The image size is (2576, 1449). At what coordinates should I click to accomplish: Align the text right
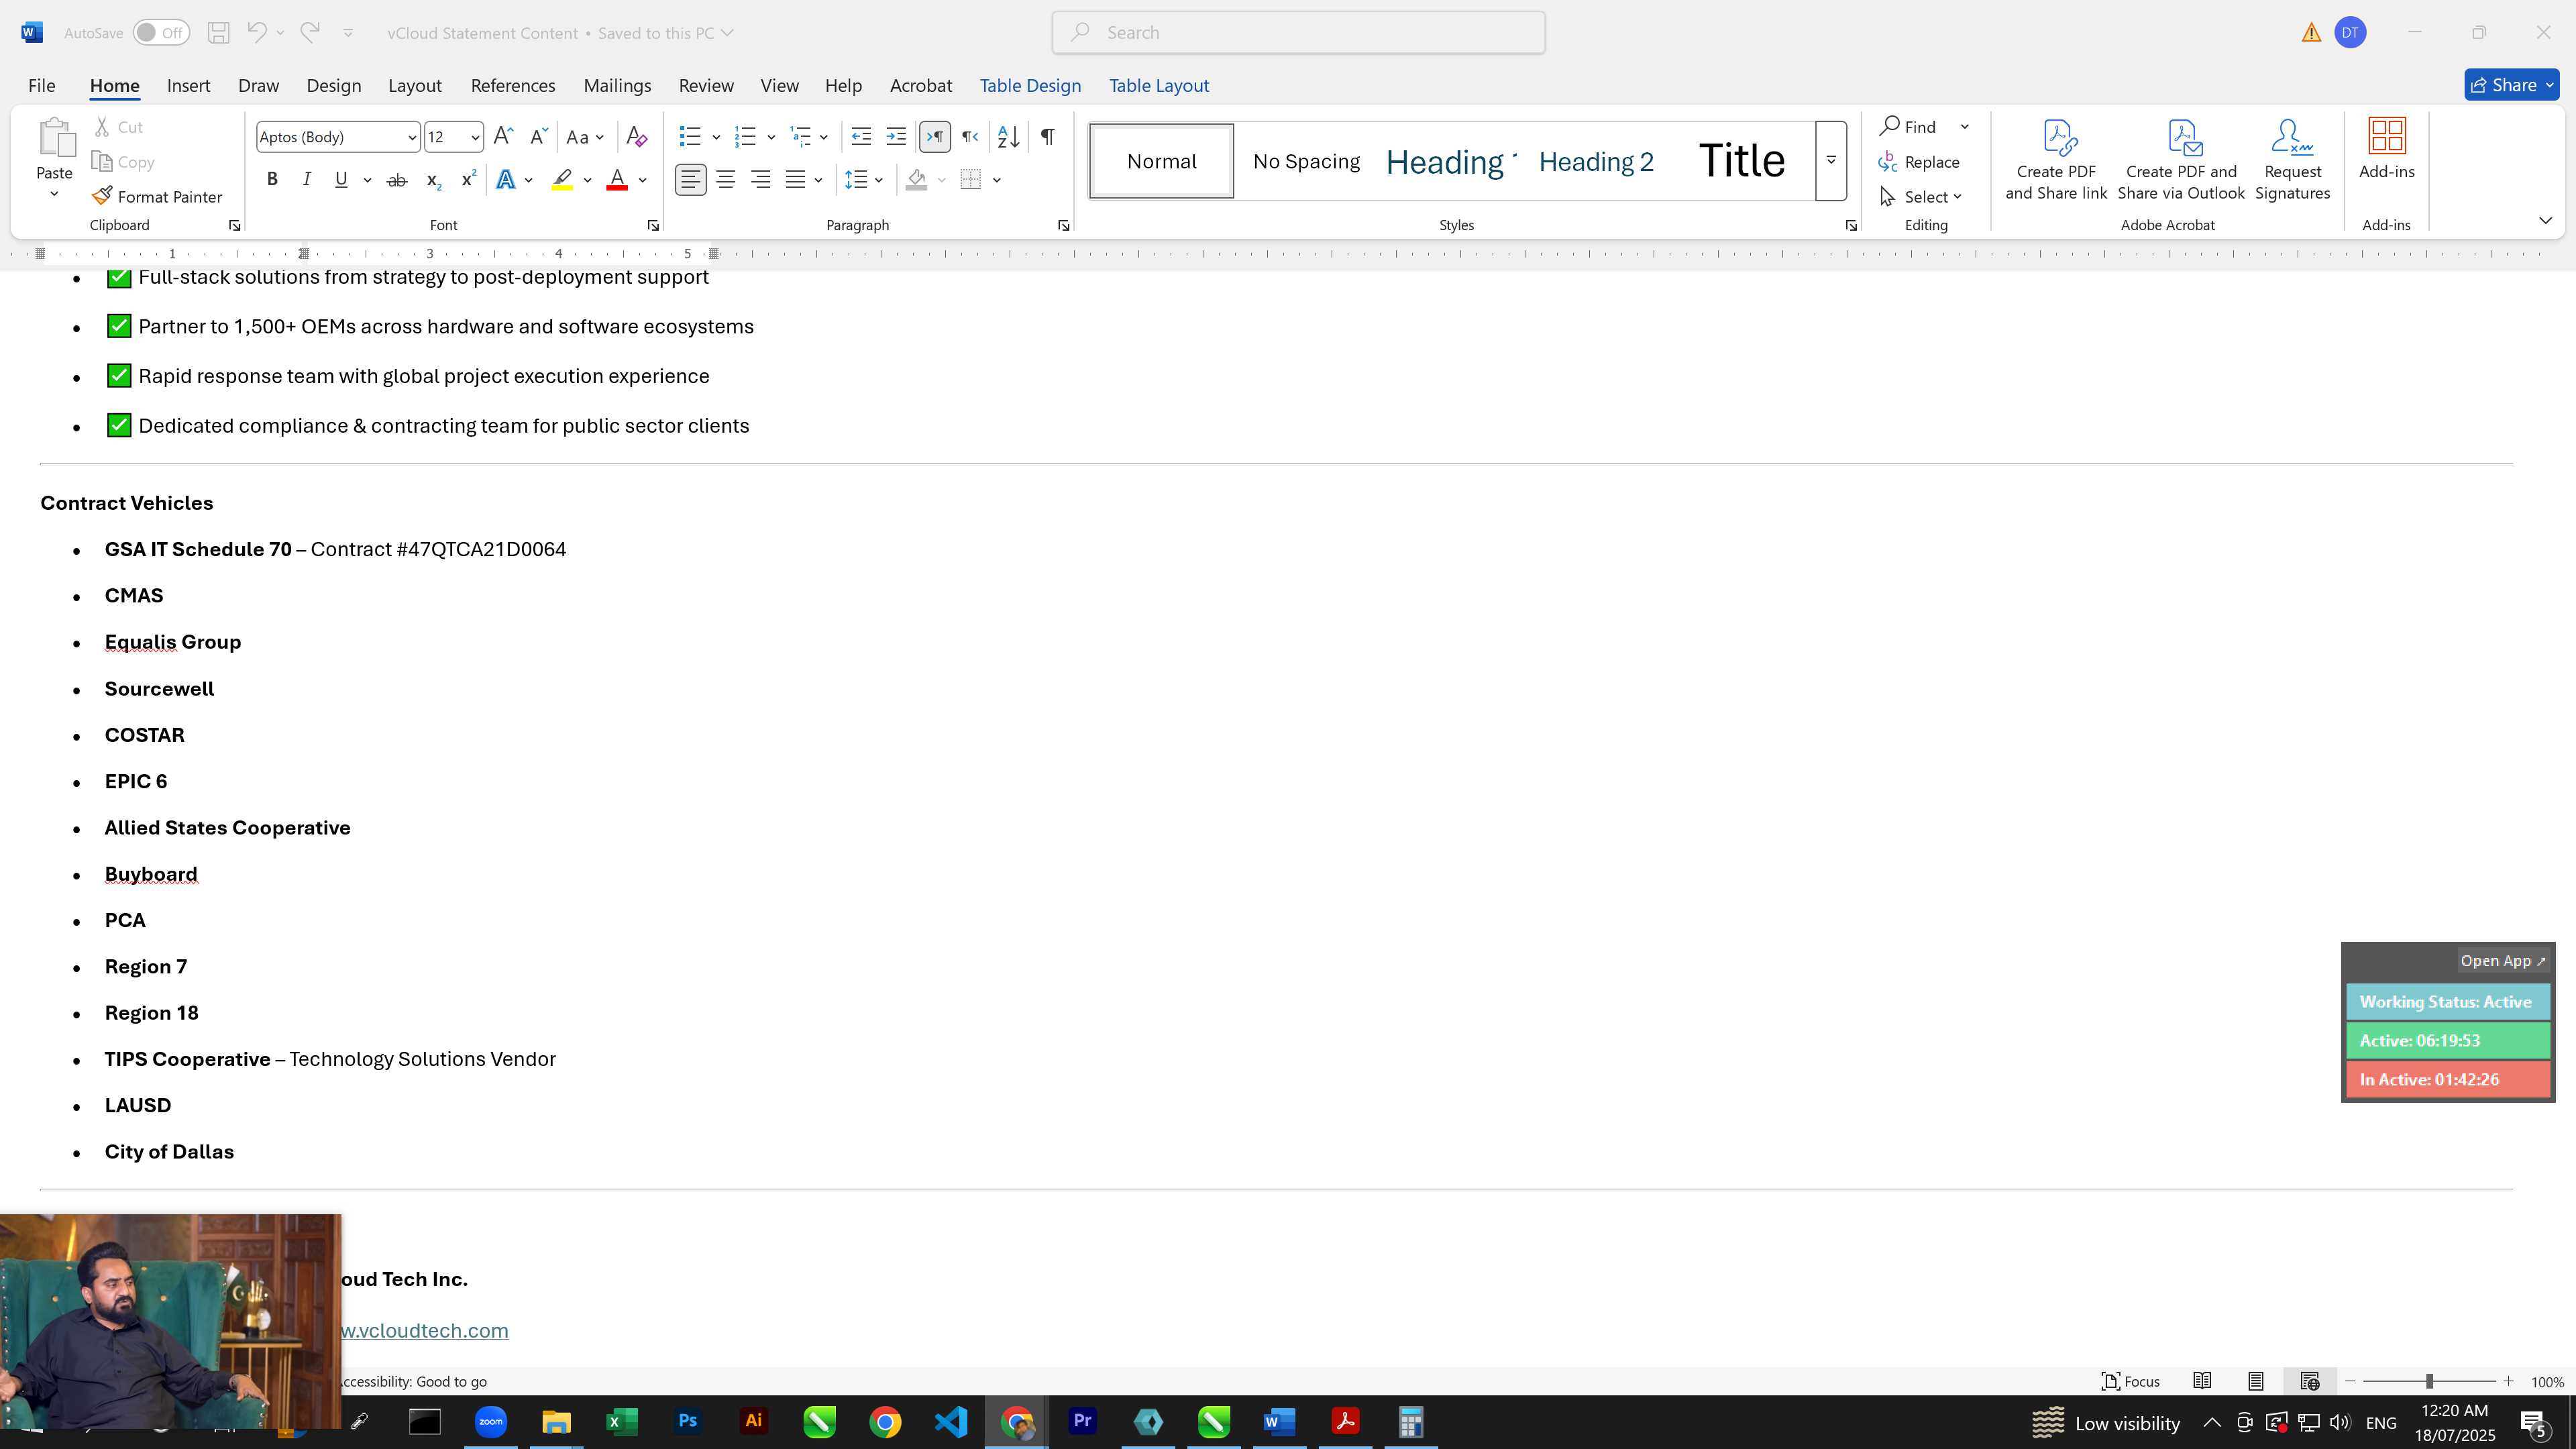coord(761,180)
